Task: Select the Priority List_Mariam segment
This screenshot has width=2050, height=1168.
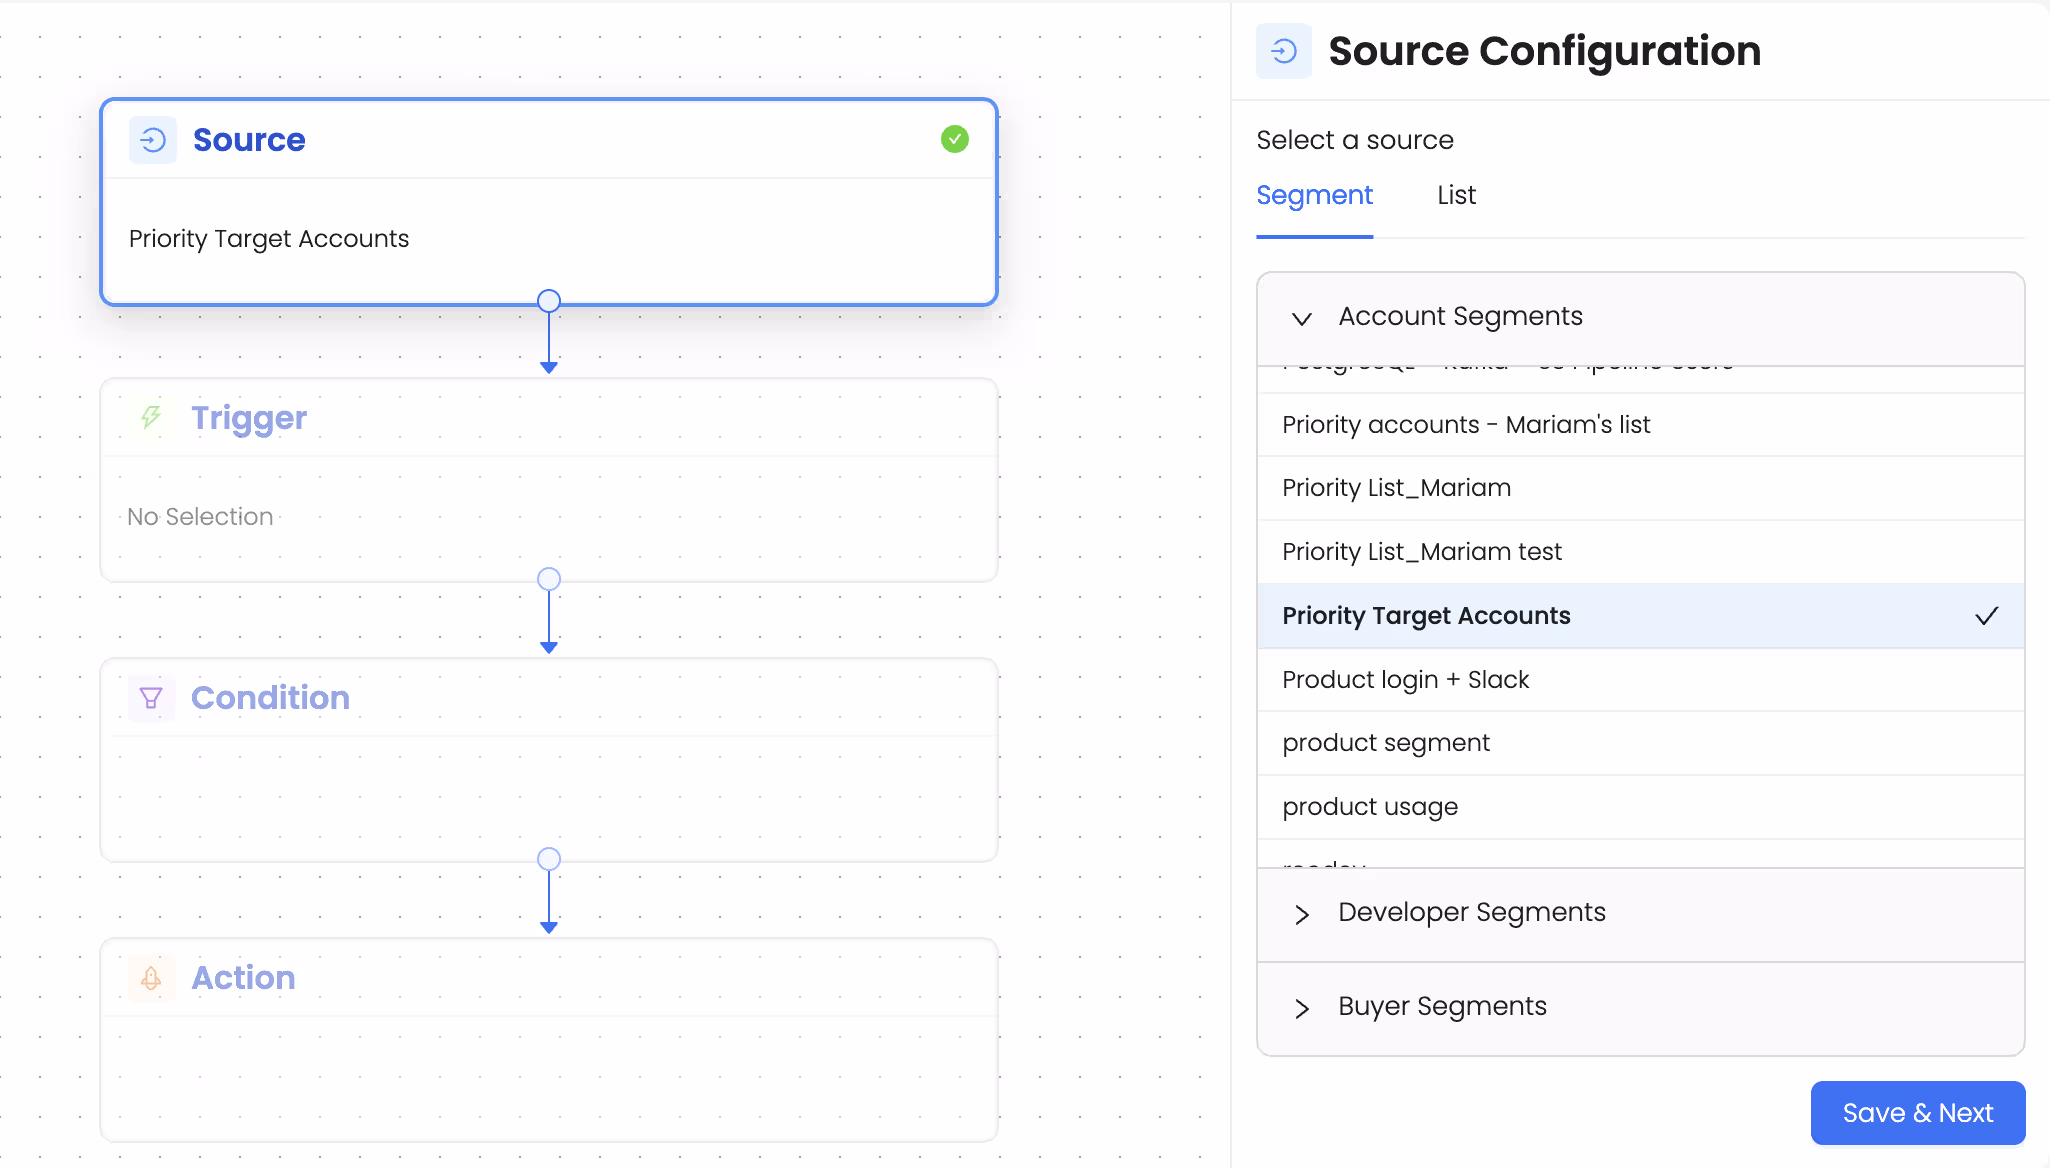Action: tap(1396, 487)
